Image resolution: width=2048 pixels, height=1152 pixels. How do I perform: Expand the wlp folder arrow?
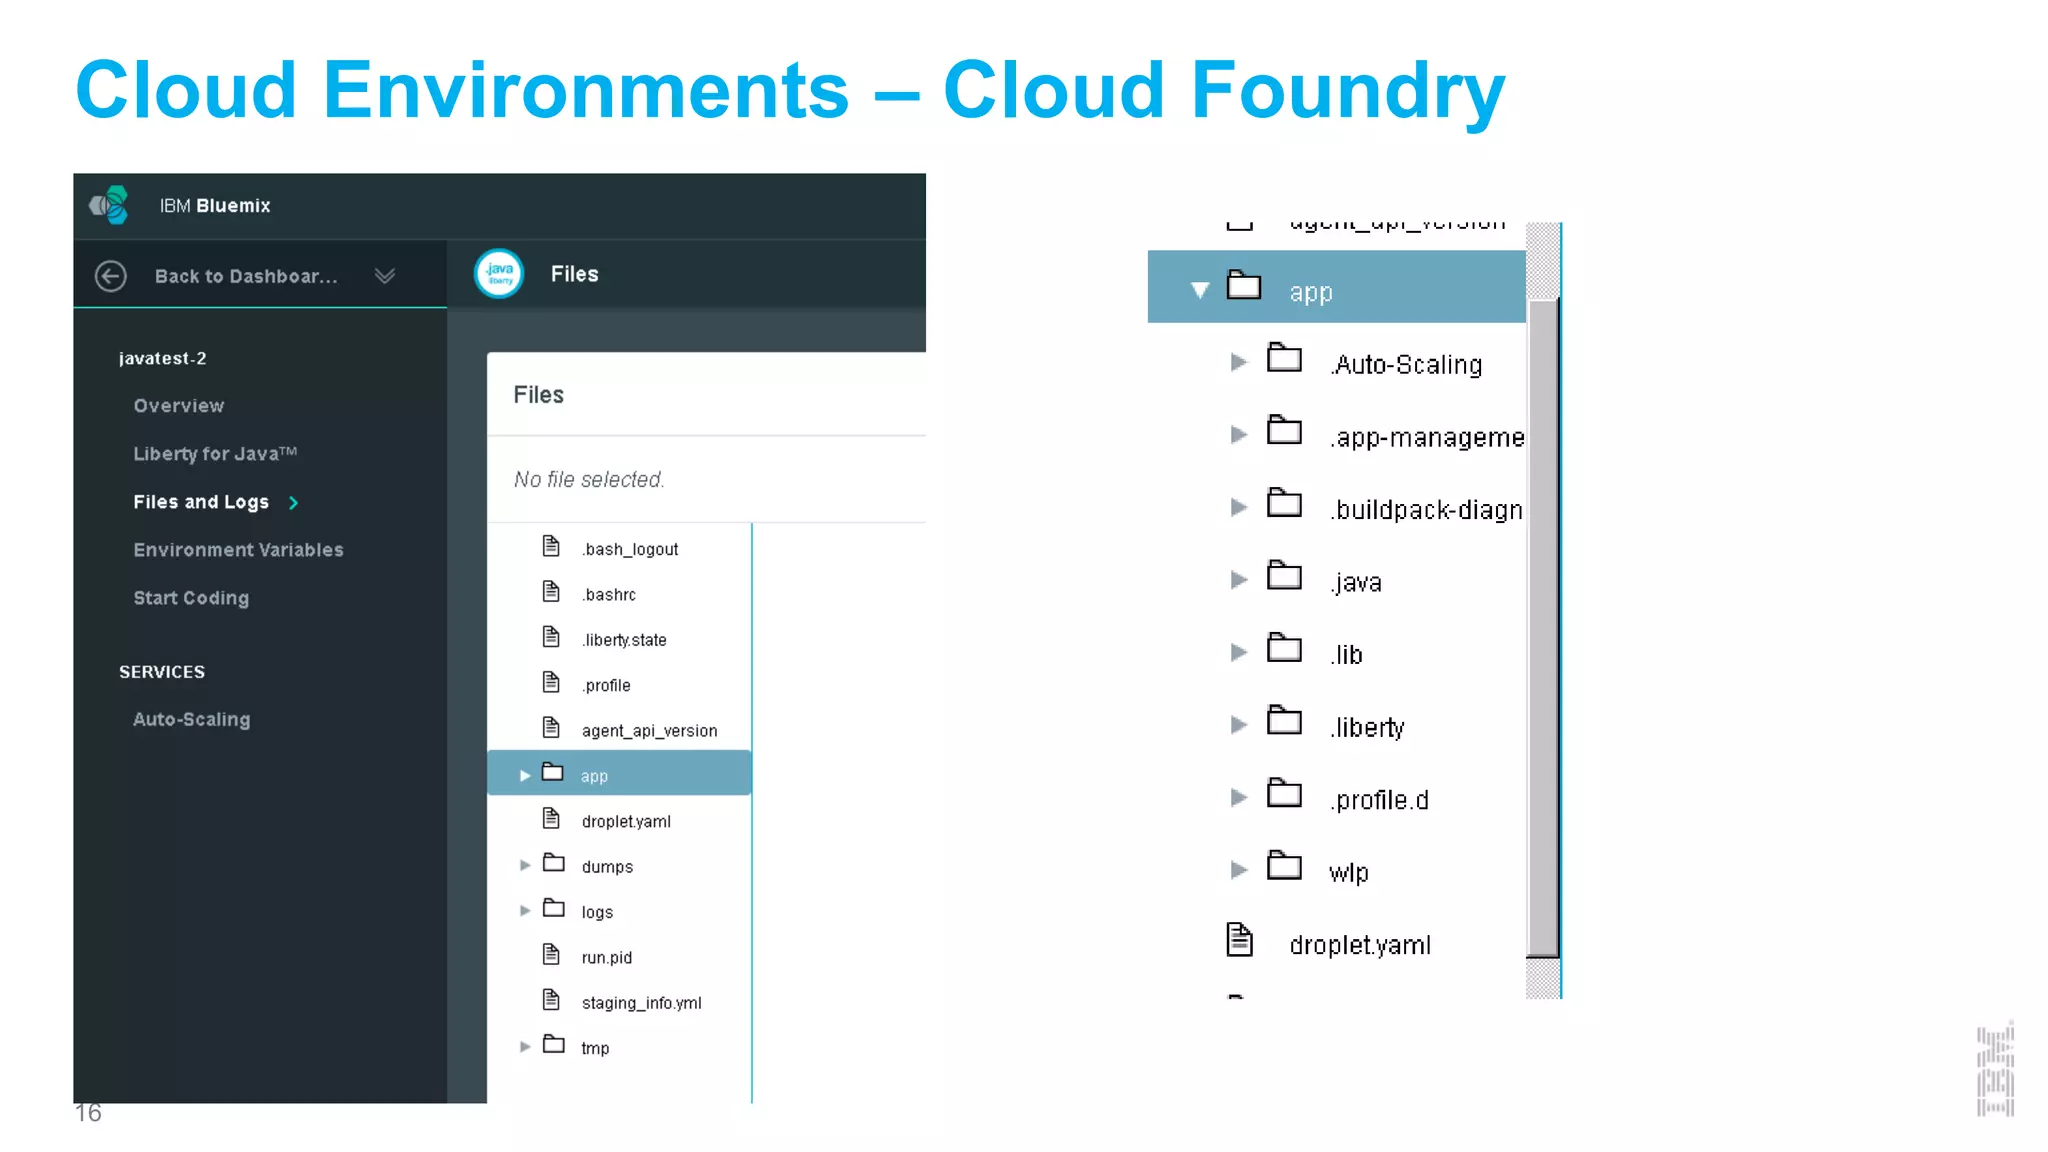[x=1239, y=870]
